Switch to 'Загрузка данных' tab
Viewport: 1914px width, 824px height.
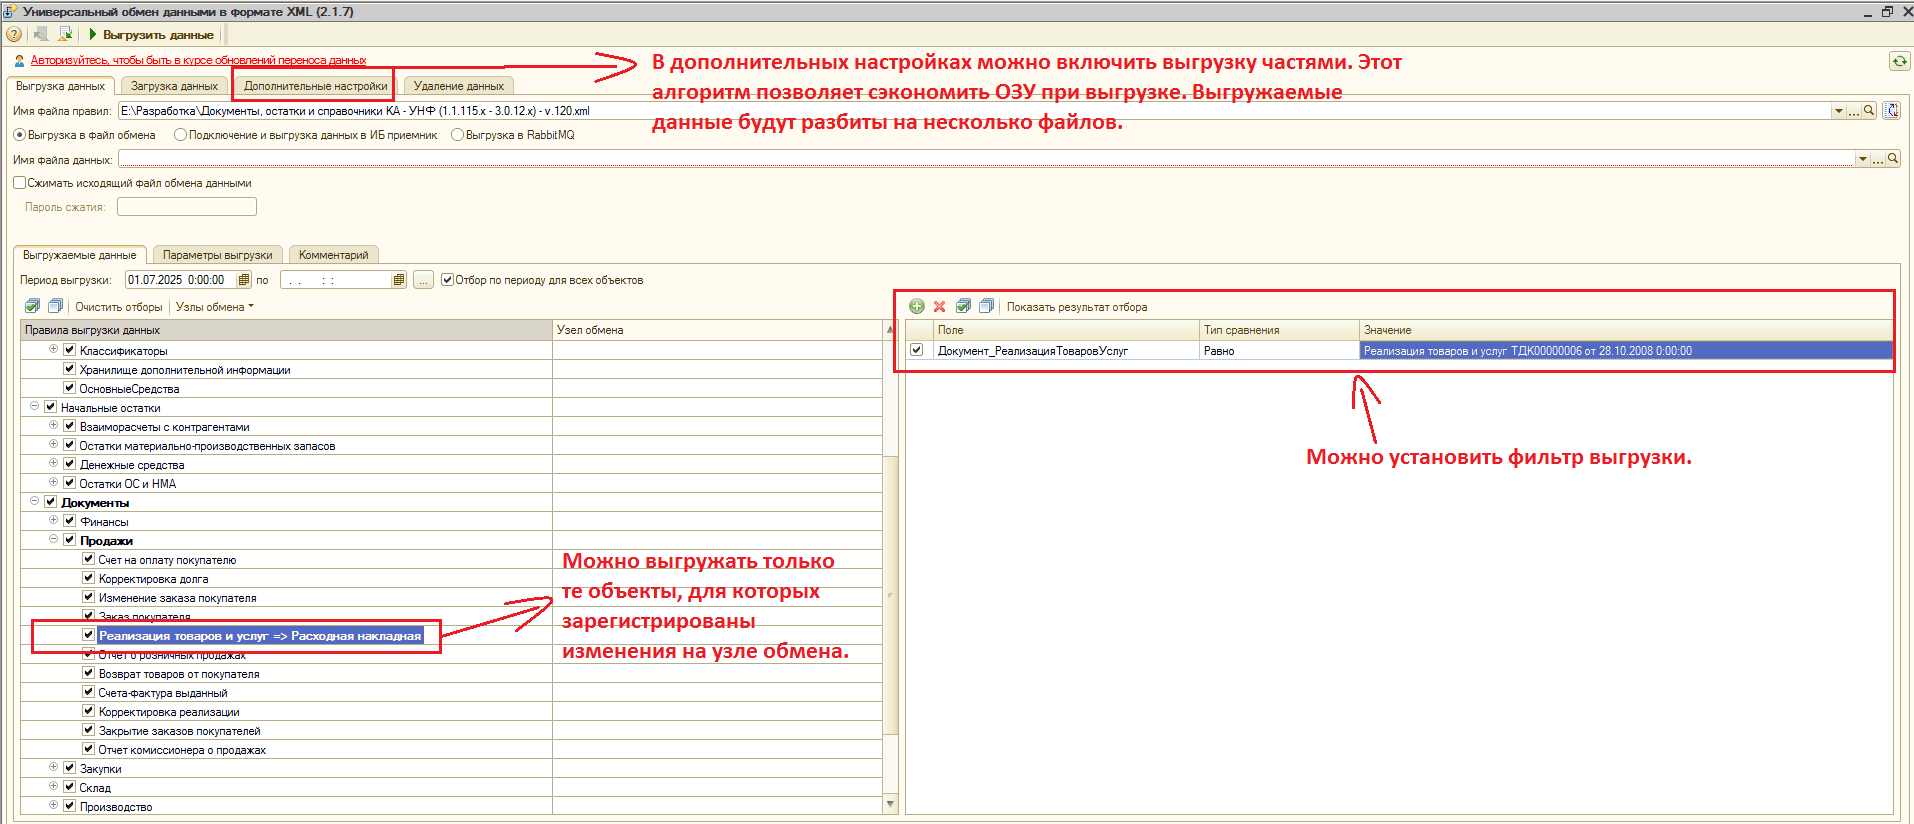(175, 86)
